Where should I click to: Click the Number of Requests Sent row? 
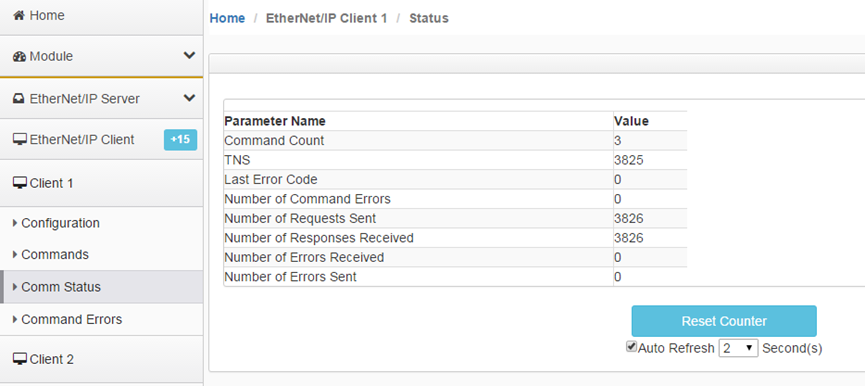(x=455, y=218)
